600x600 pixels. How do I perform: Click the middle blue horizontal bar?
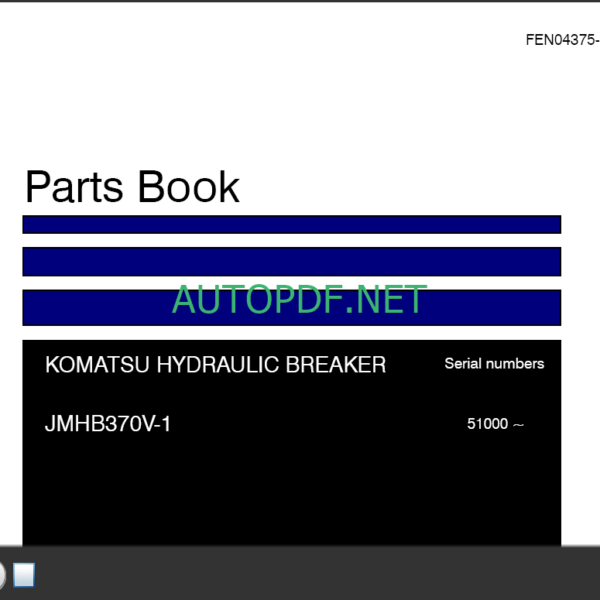pyautogui.click(x=291, y=262)
